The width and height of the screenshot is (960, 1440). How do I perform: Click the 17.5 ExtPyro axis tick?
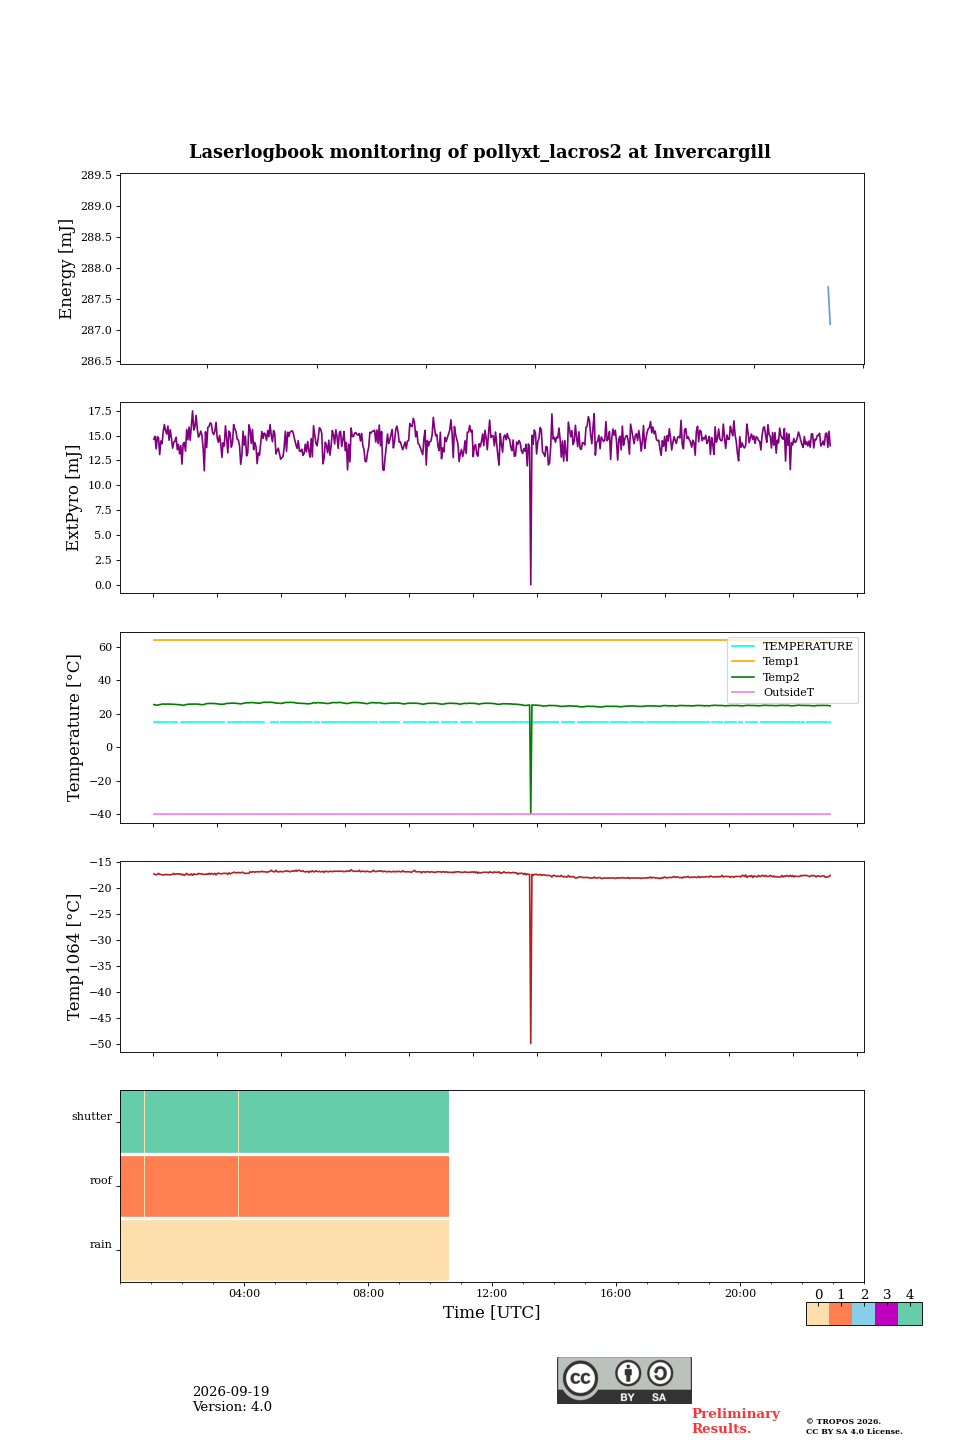pos(100,411)
